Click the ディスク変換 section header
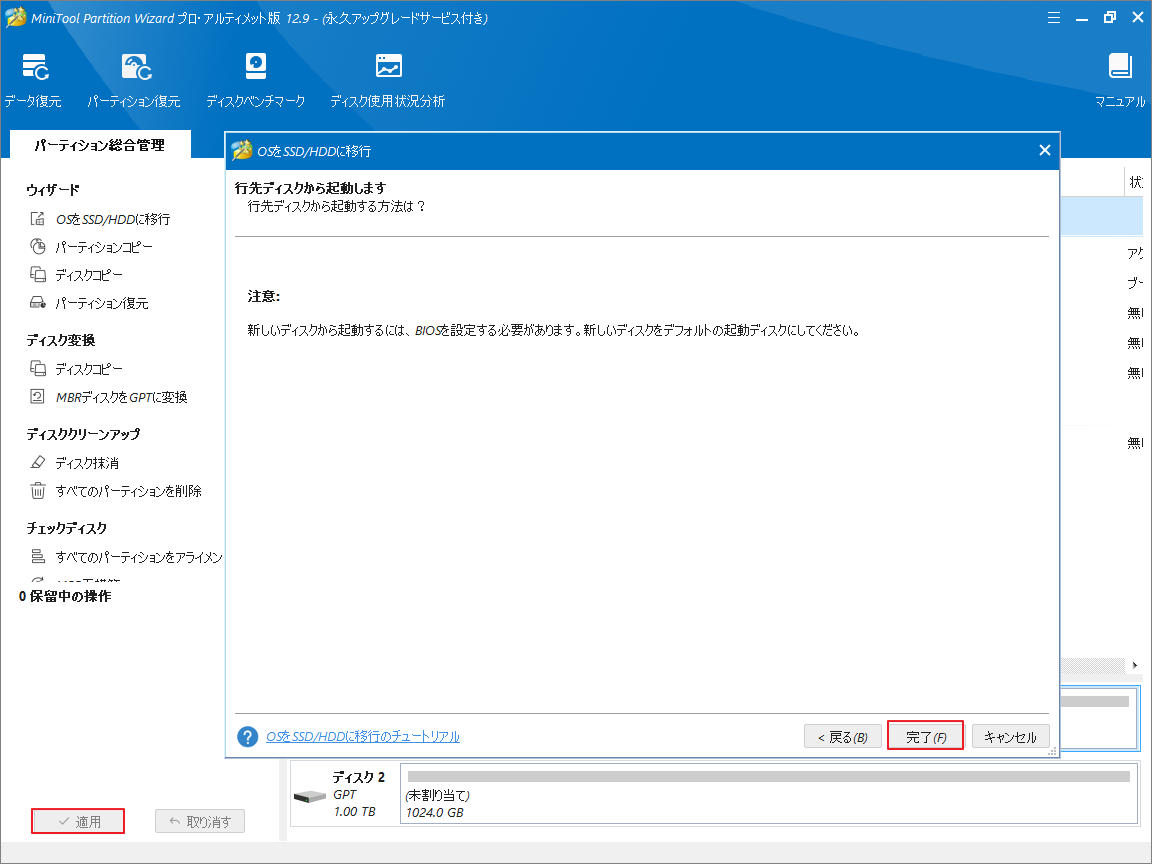 click(61, 340)
